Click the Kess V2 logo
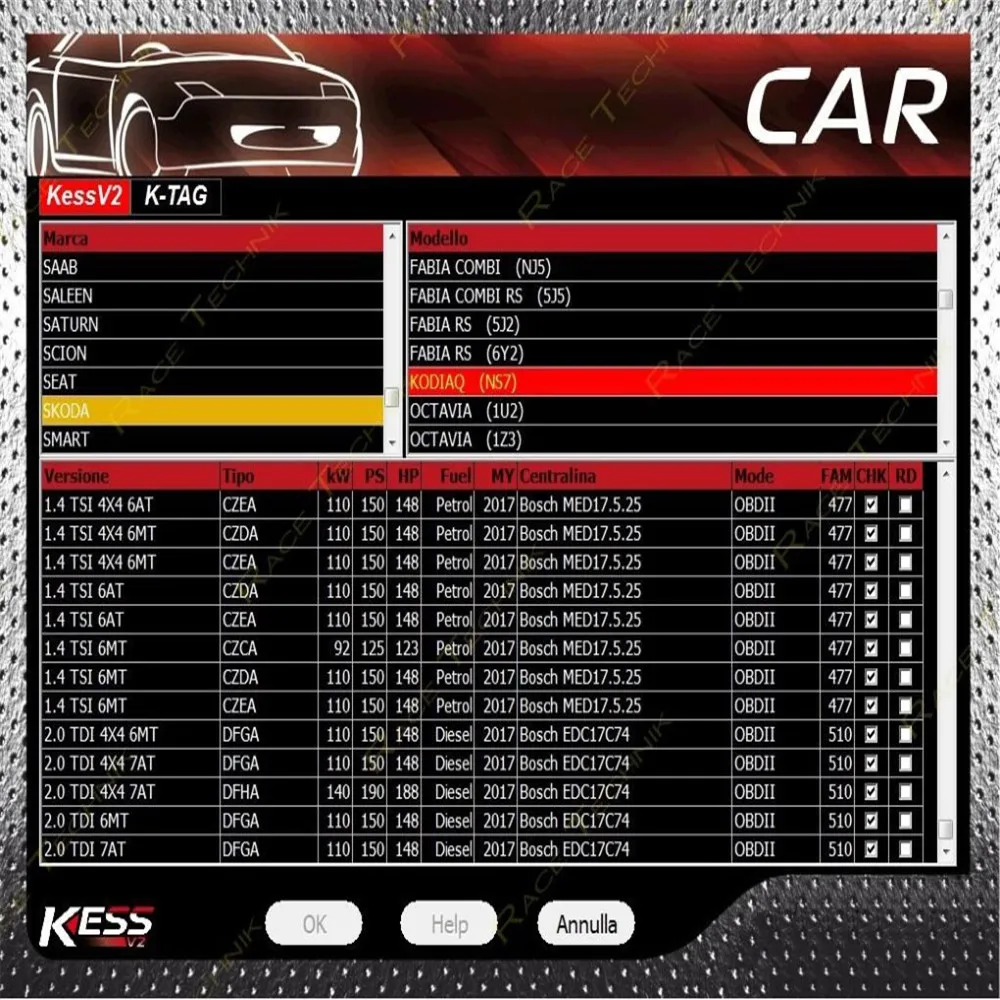This screenshot has height=1000, width=1000. 96,926
